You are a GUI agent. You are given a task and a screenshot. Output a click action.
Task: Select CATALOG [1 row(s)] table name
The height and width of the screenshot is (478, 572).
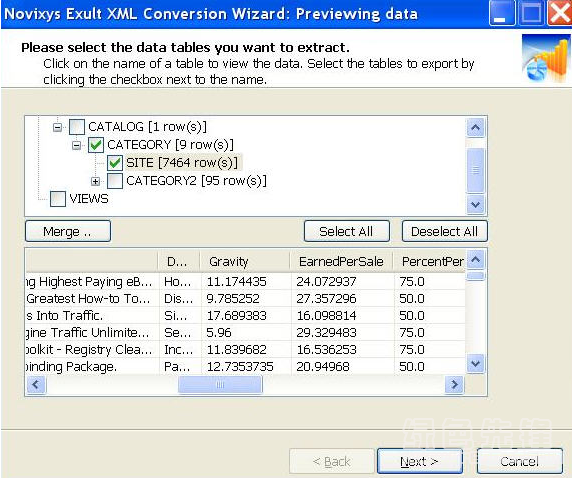147,127
